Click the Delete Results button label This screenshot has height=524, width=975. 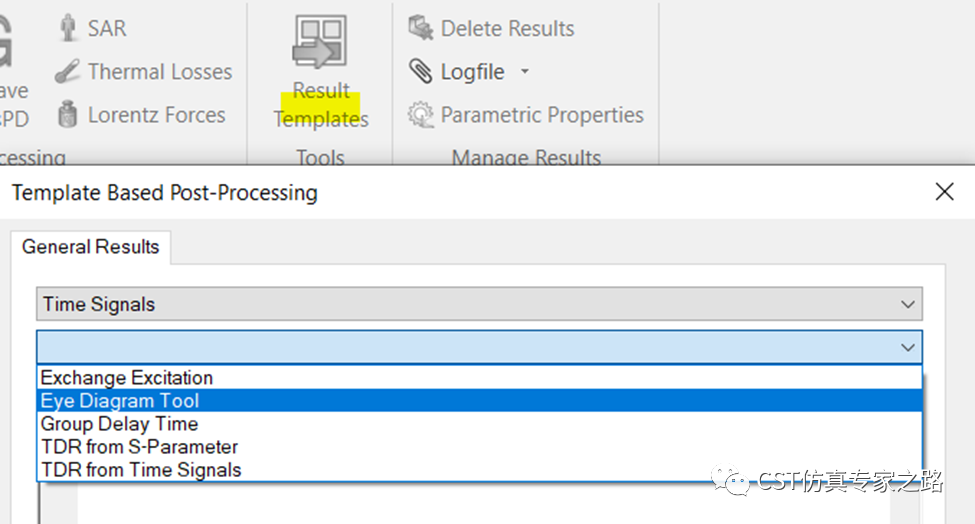507,29
